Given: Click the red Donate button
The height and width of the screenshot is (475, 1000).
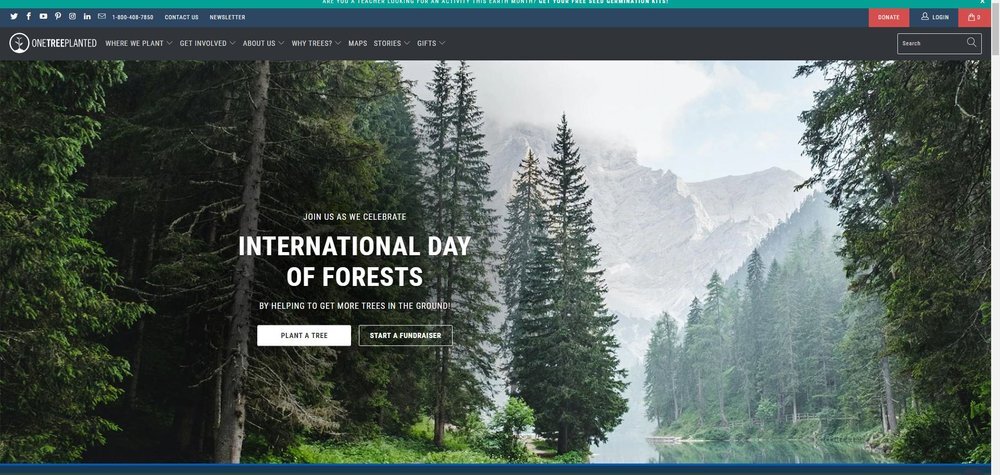Looking at the screenshot, I should [x=888, y=17].
